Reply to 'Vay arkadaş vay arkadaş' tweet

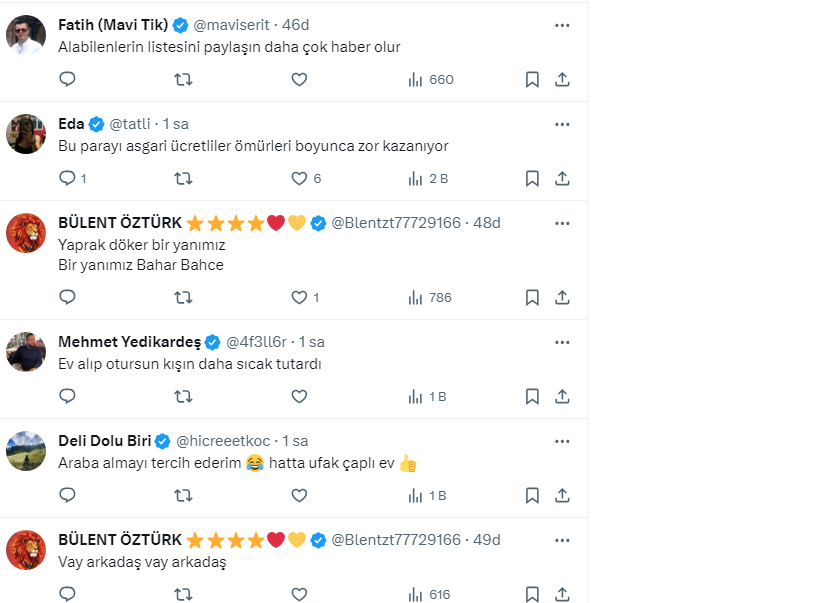click(67, 594)
